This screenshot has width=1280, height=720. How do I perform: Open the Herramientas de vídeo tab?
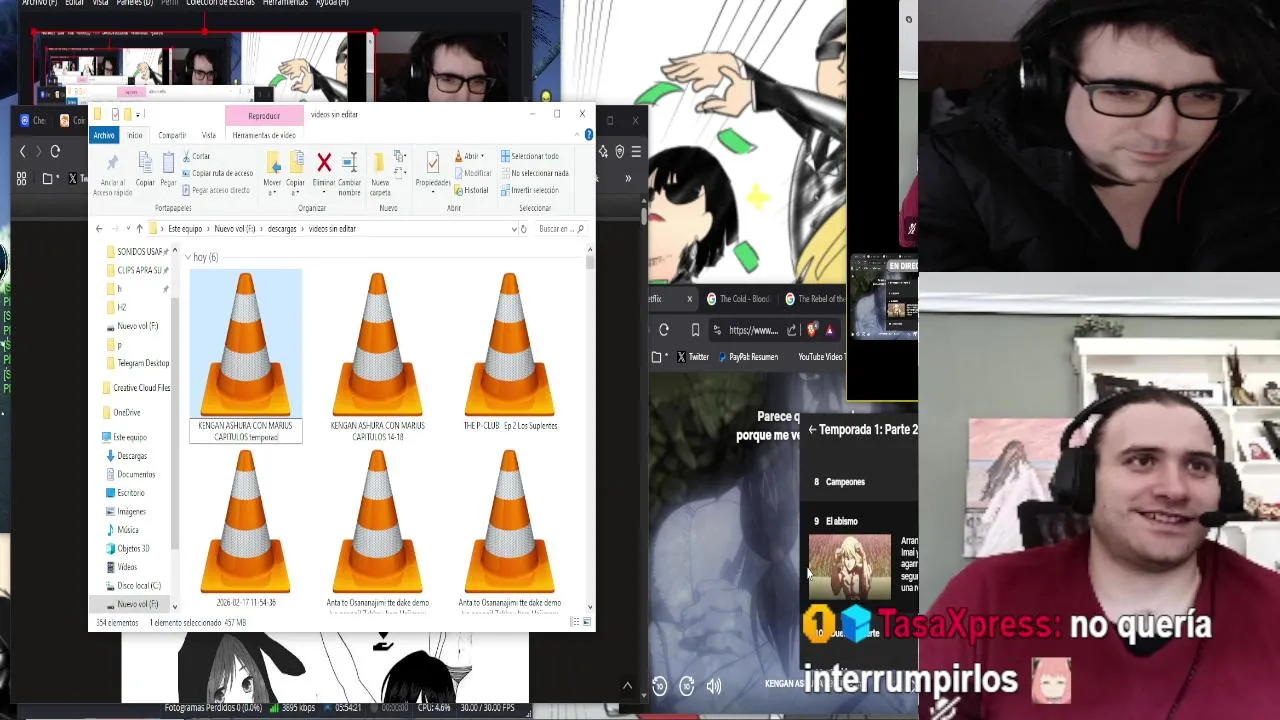point(264,135)
